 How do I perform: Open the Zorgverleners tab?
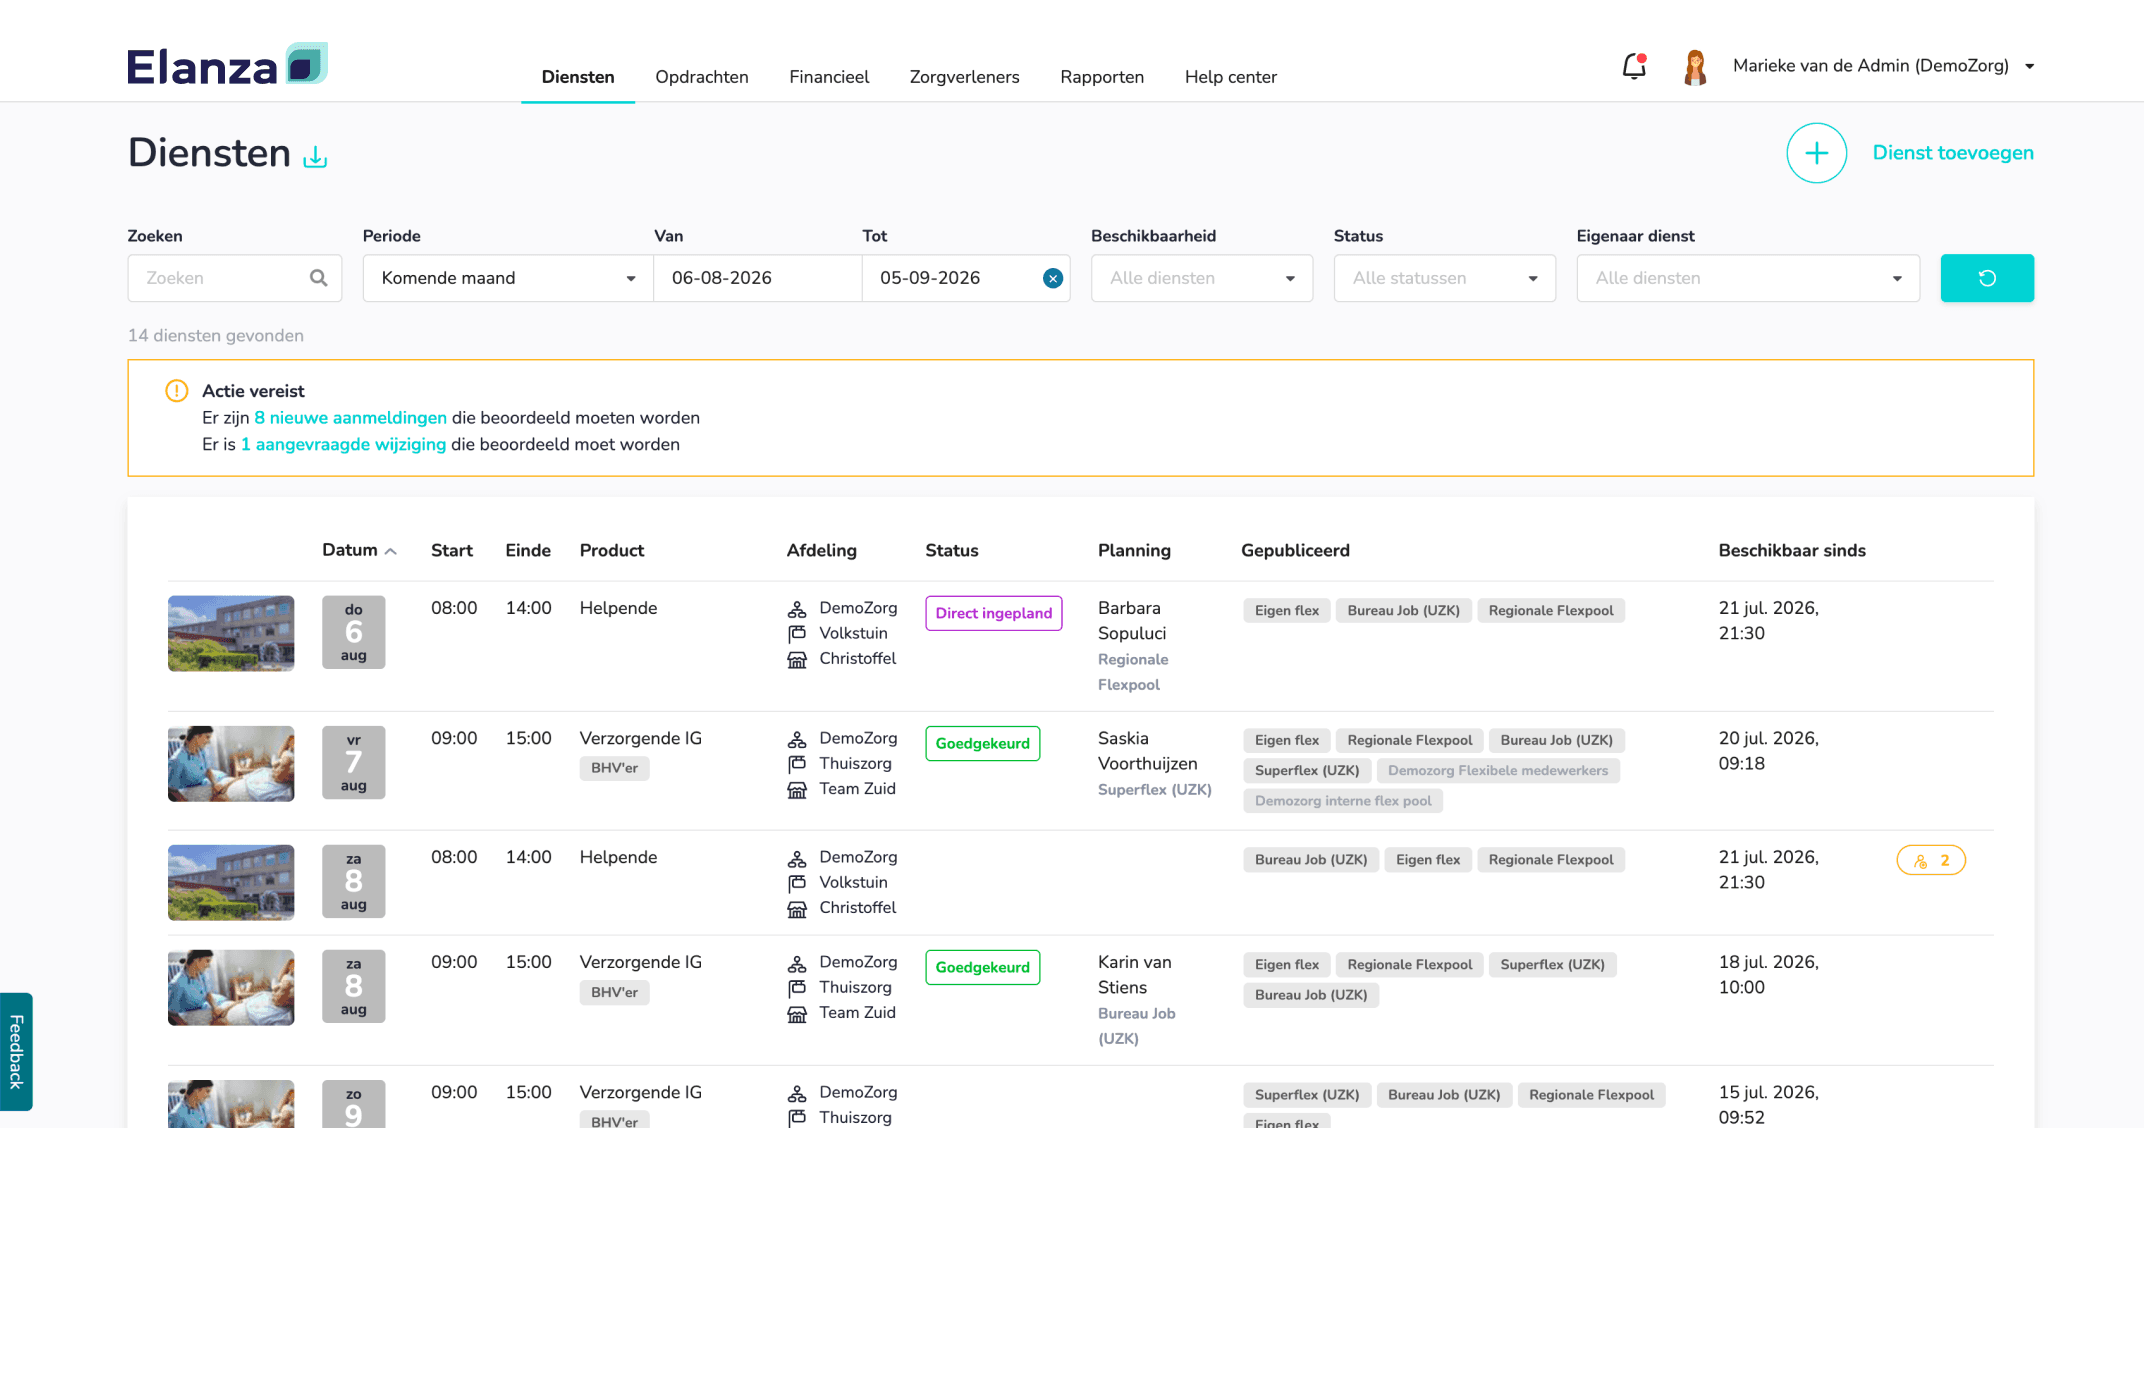[x=964, y=77]
